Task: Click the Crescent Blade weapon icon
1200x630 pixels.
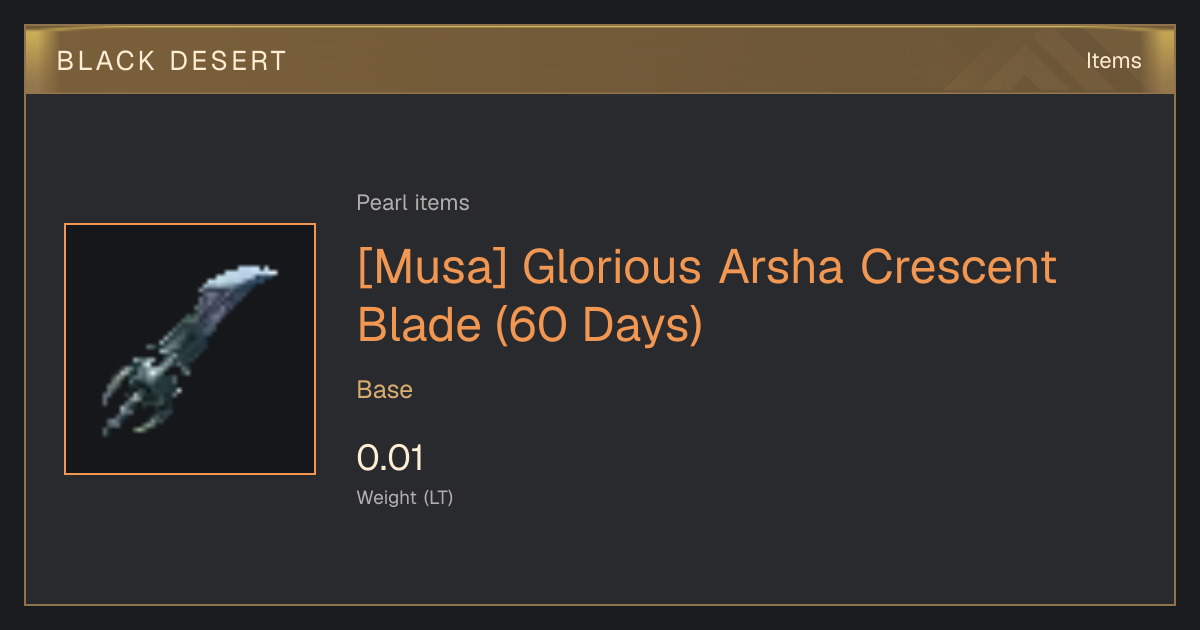Action: [x=190, y=349]
